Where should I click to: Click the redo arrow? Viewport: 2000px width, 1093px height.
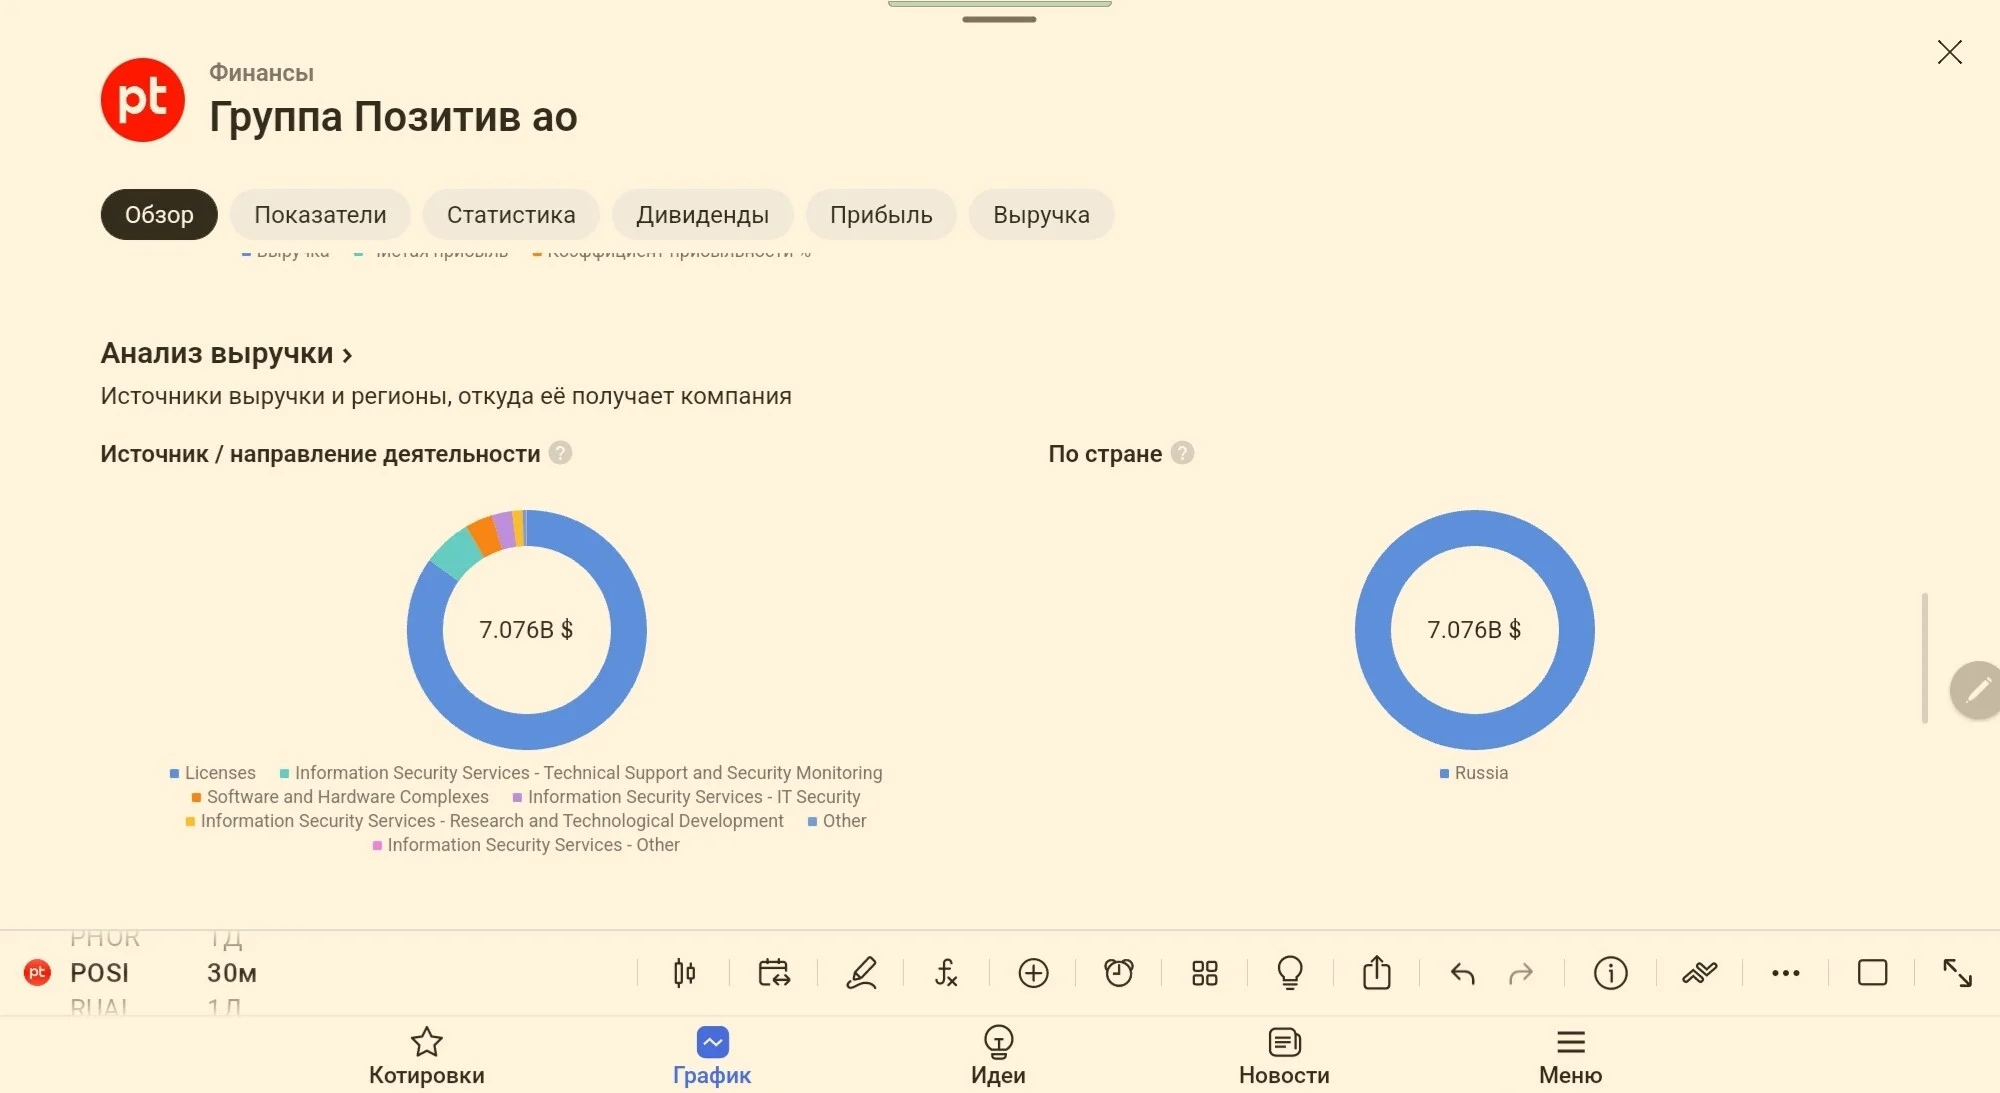pyautogui.click(x=1521, y=973)
